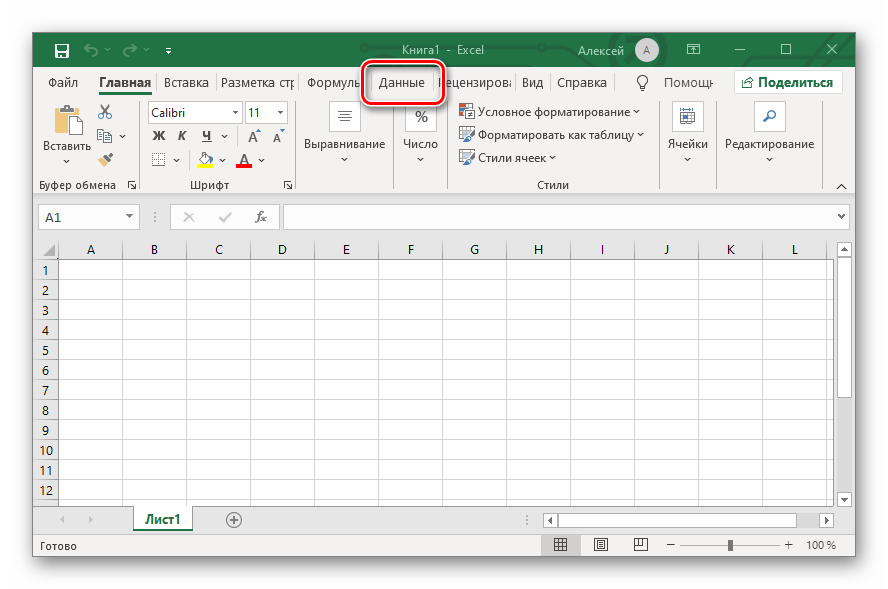The image size is (888, 589).
Task: Click the fill color paint bucket
Action: [206, 160]
